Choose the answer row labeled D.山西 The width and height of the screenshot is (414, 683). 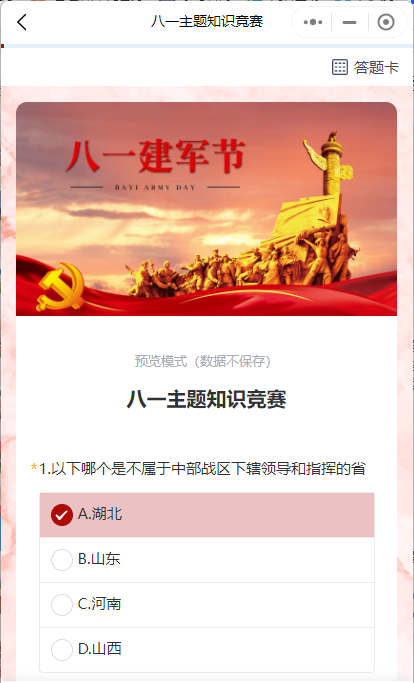[x=207, y=650]
